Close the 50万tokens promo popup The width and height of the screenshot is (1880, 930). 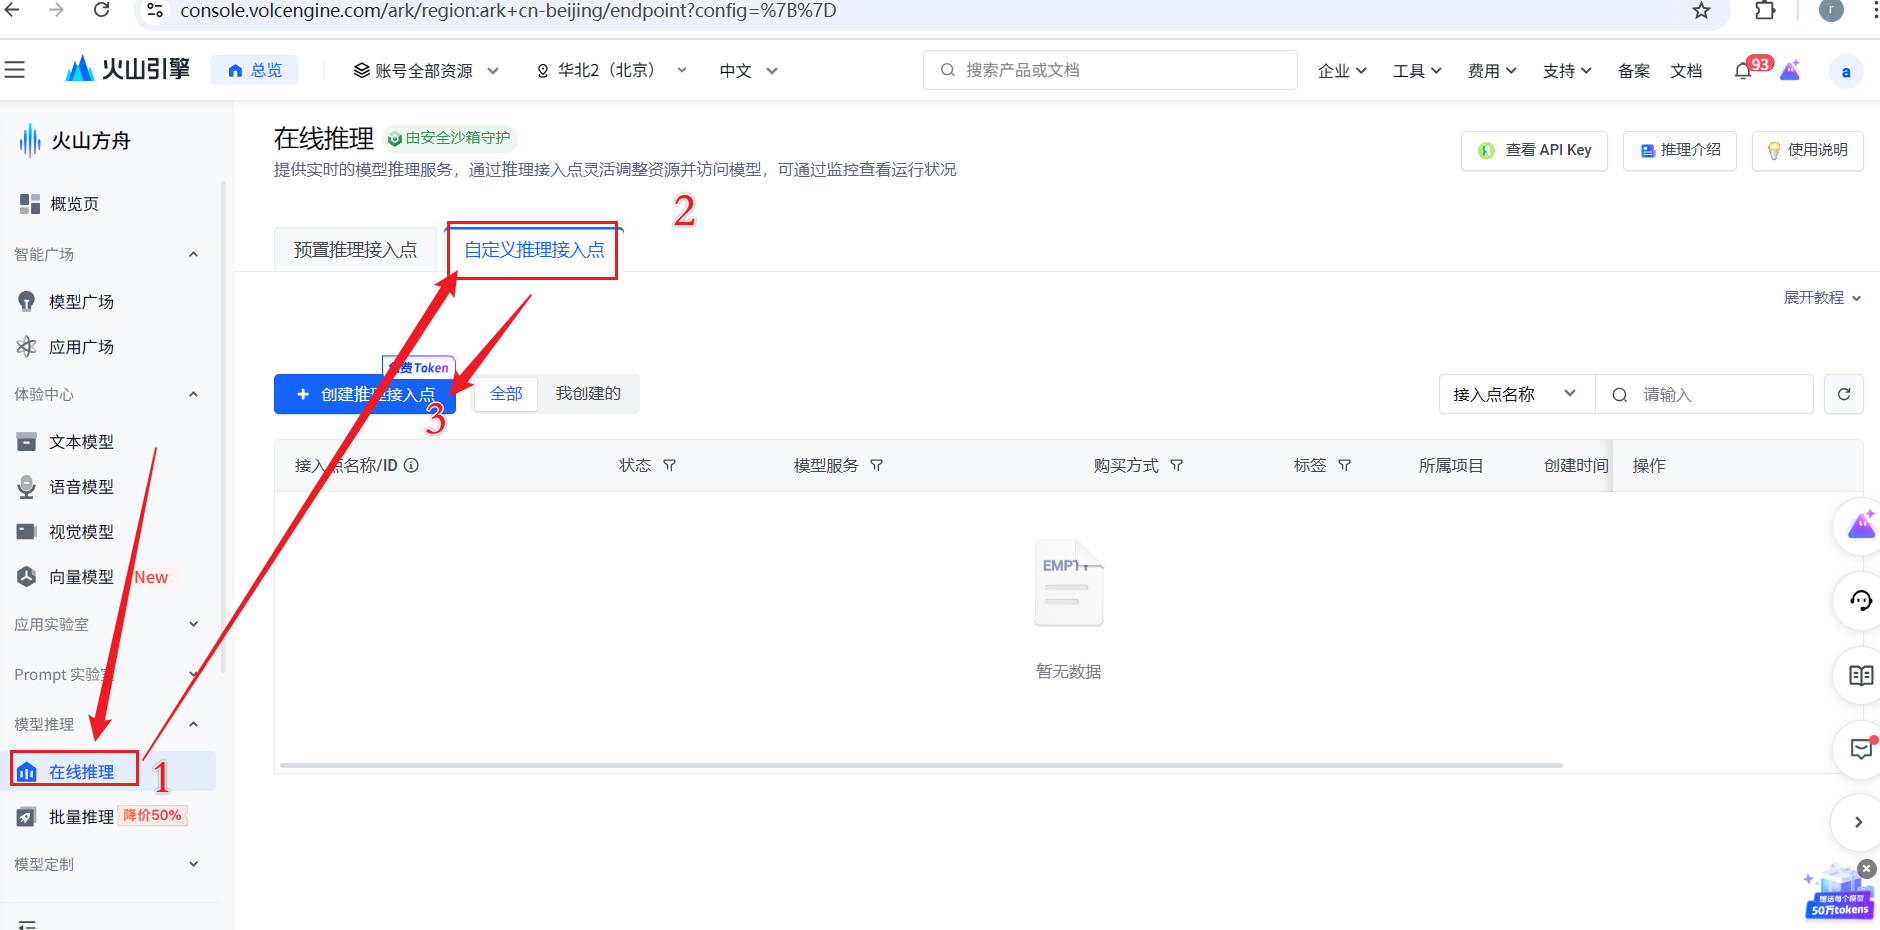coord(1866,869)
